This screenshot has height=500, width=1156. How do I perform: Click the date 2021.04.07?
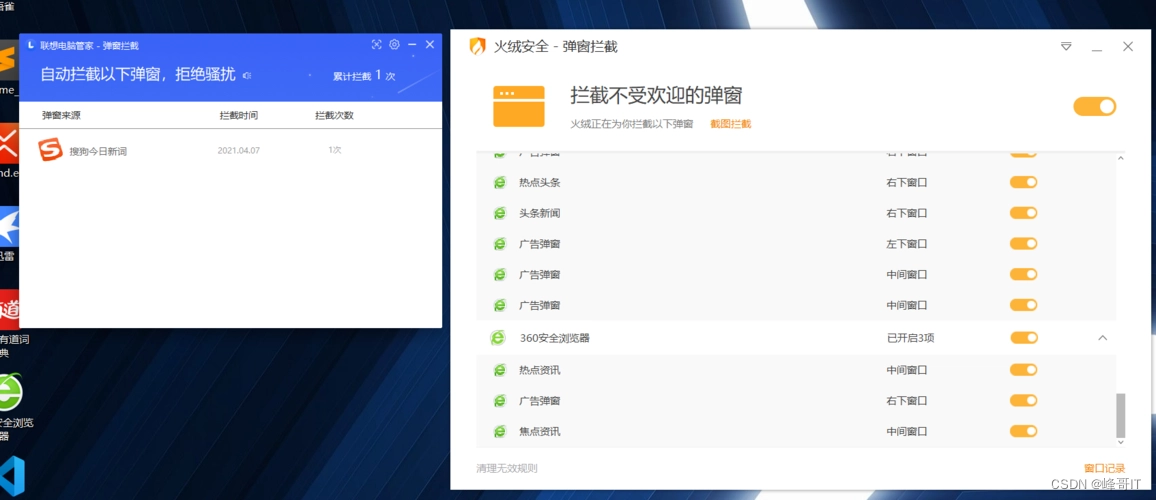(x=239, y=150)
